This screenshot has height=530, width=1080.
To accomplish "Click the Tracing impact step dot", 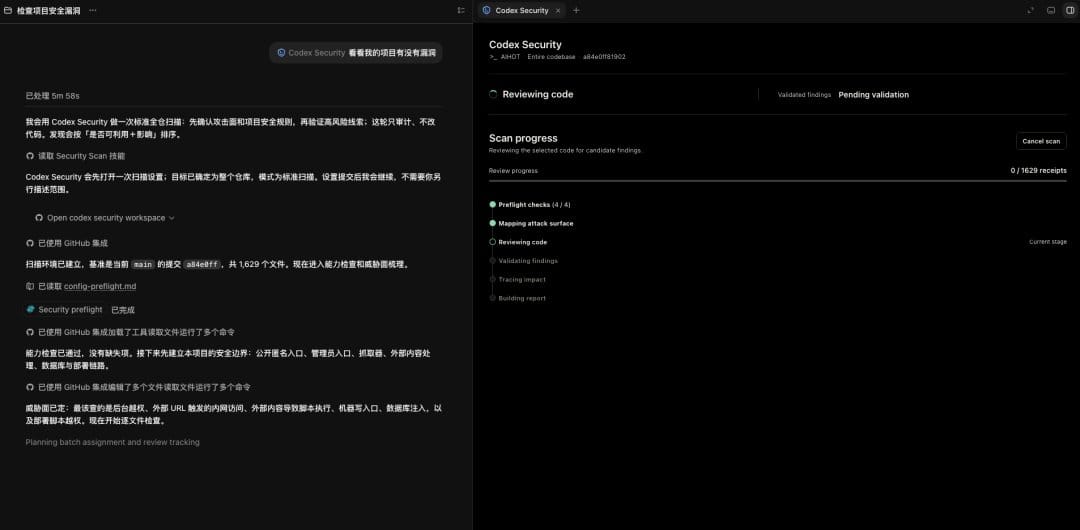I will (x=492, y=279).
